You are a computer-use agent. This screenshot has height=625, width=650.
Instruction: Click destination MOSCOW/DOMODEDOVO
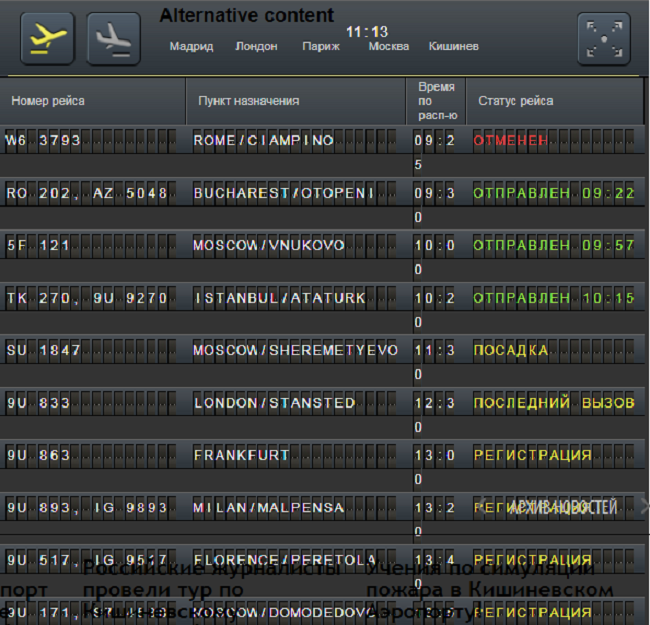tap(285, 613)
